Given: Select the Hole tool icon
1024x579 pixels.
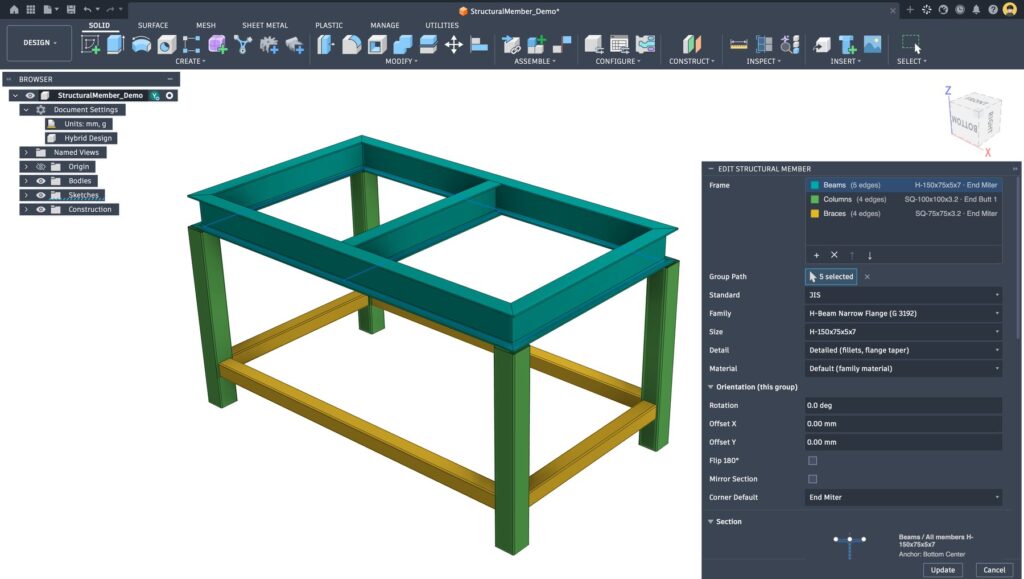Looking at the screenshot, I should click(167, 44).
